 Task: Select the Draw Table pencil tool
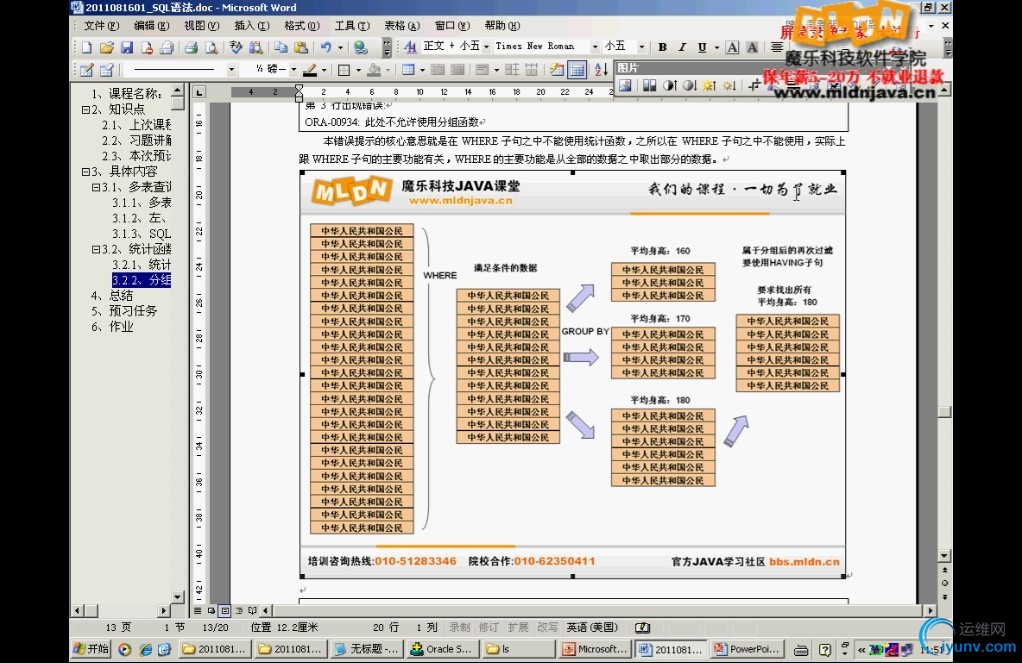87,70
